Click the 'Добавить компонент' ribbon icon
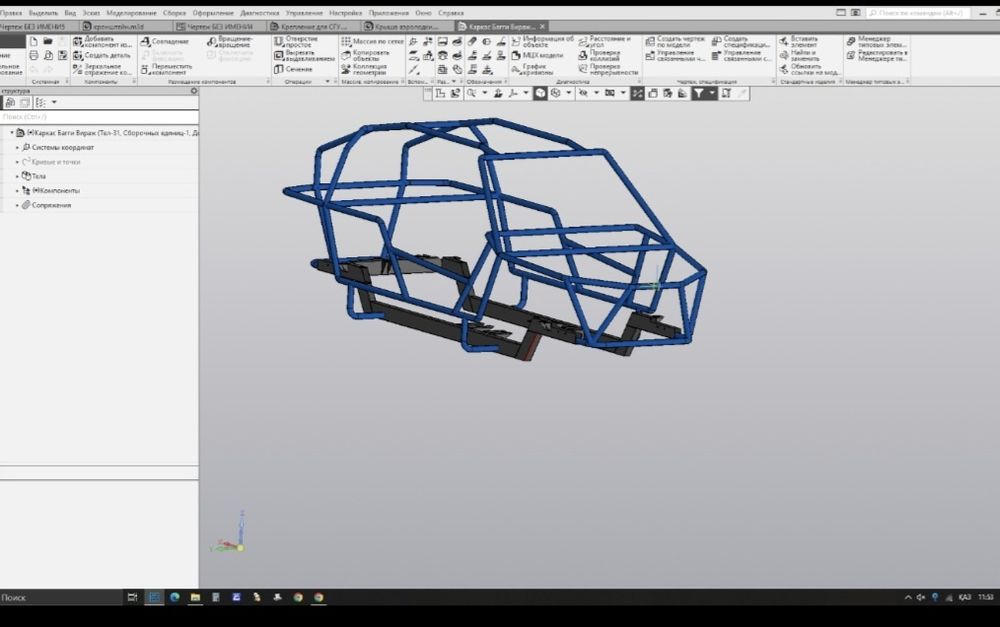1000x627 pixels. click(78, 41)
